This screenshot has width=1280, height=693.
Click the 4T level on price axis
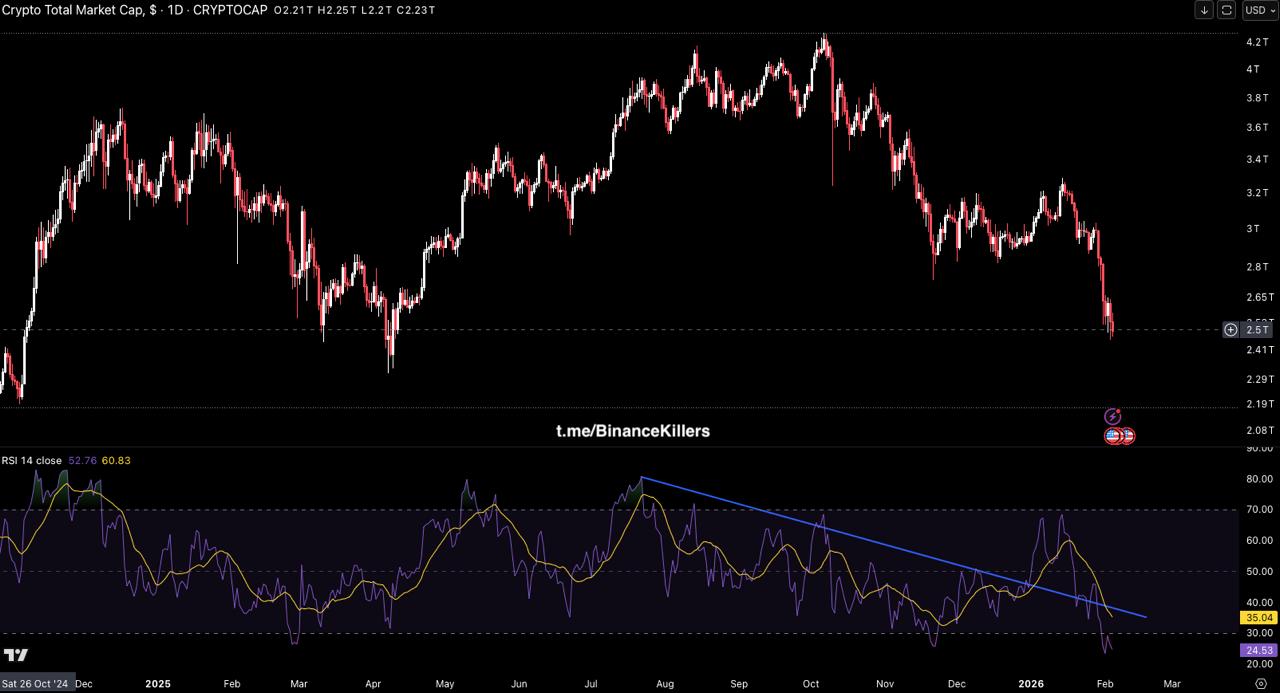1252,69
